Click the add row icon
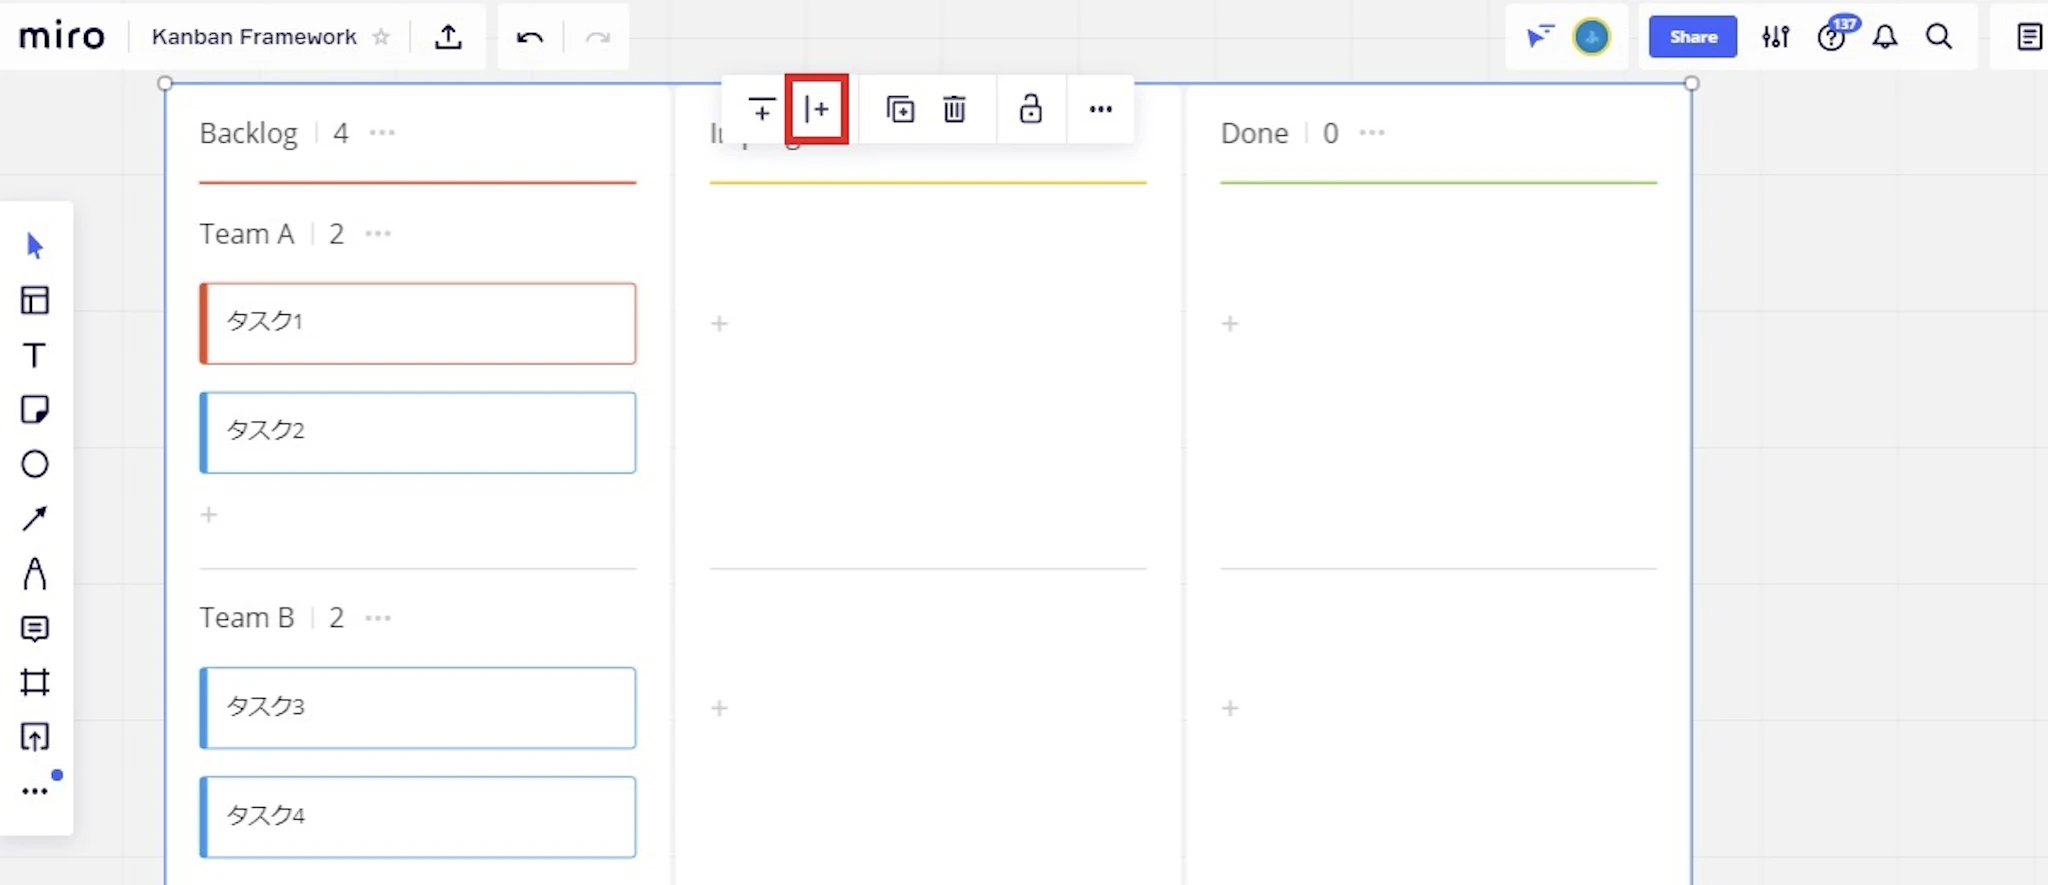 pos(761,109)
